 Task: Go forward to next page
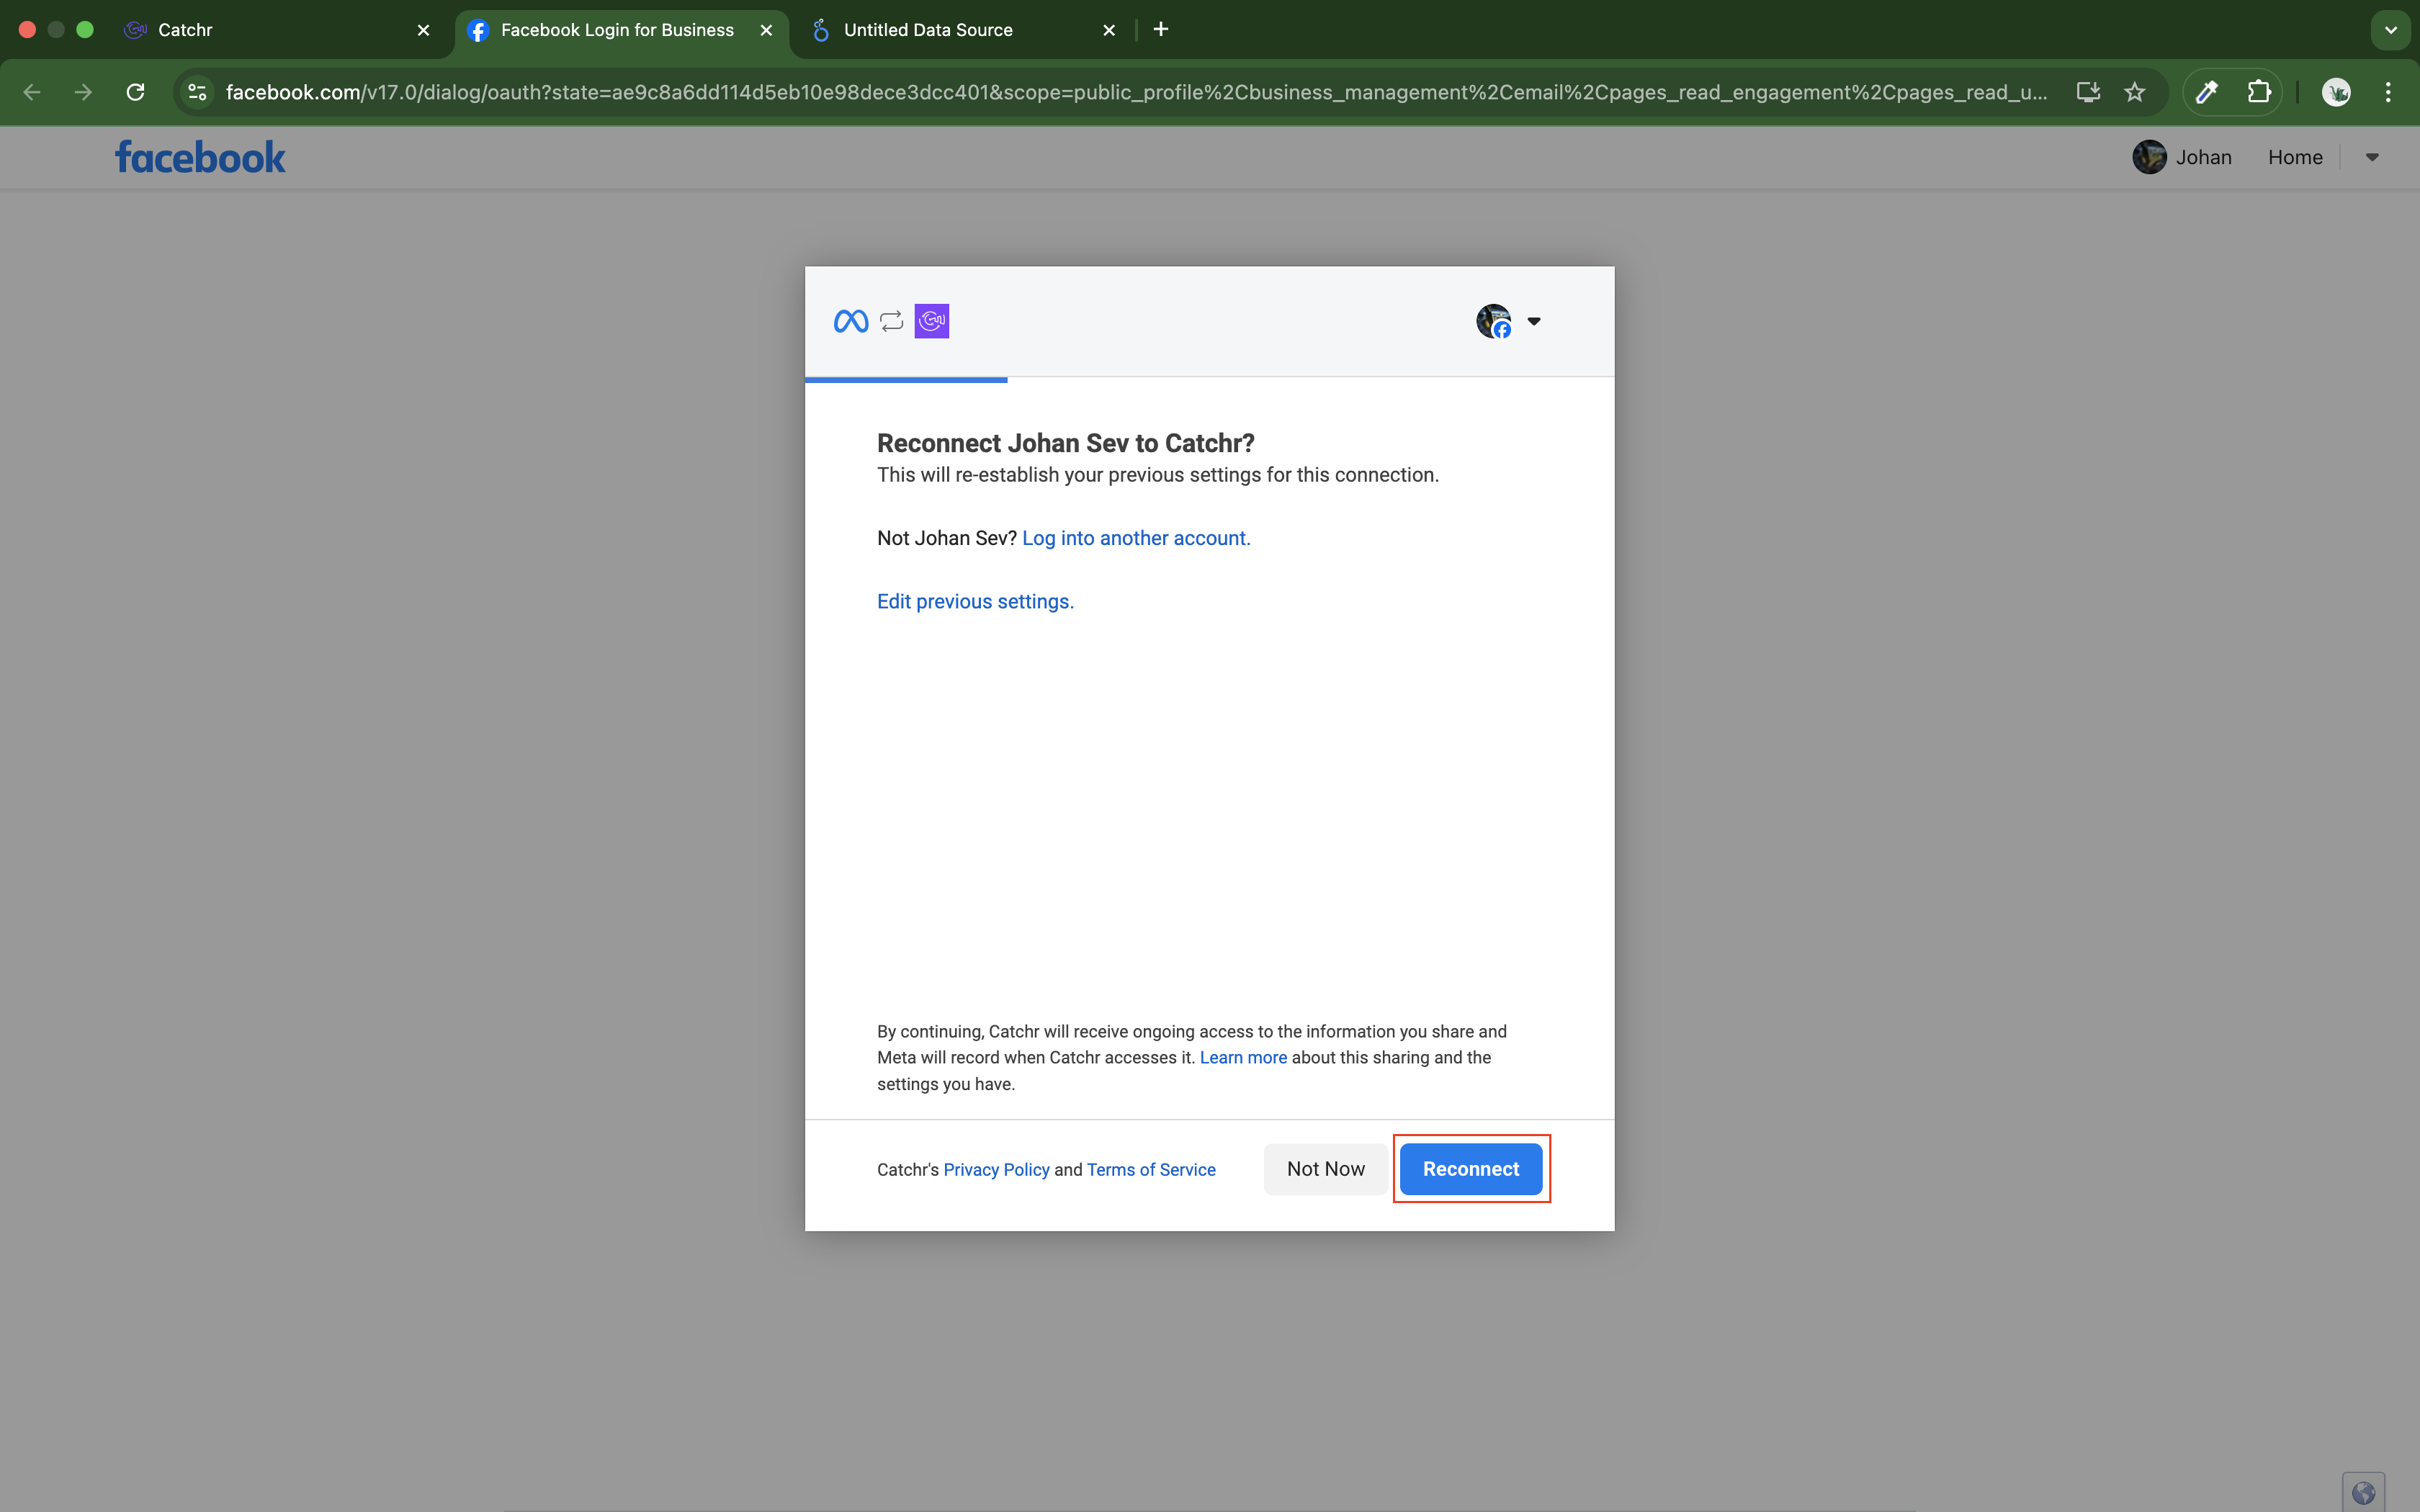point(83,92)
